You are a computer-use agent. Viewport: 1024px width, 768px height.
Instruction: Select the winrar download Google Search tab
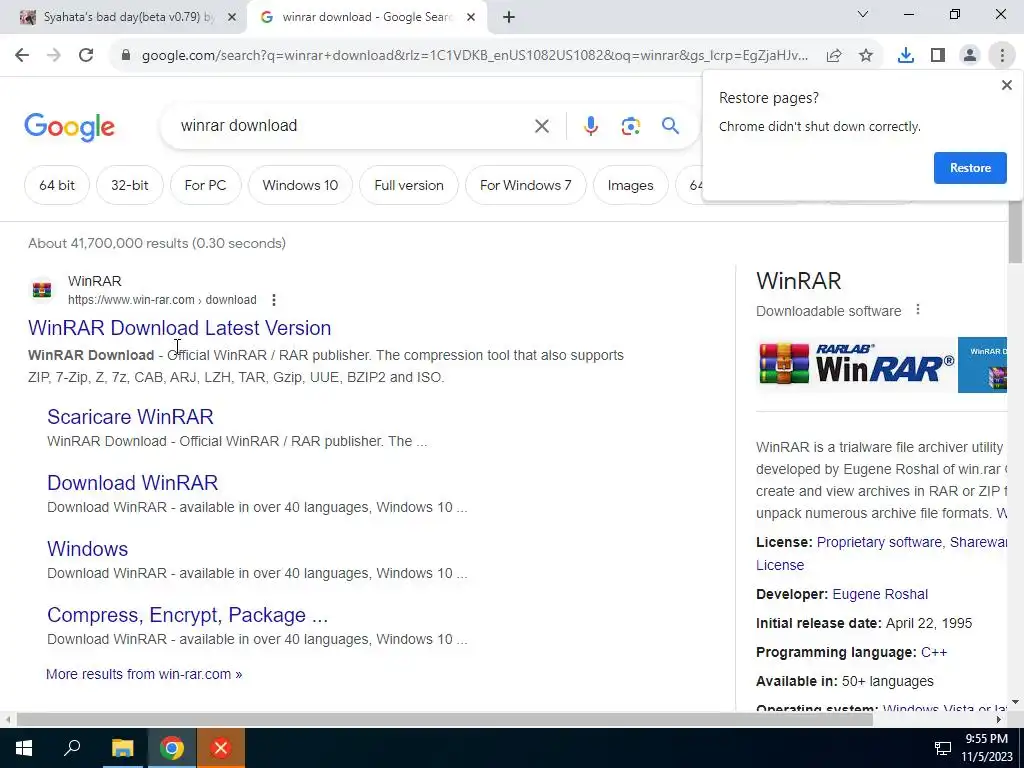366,17
